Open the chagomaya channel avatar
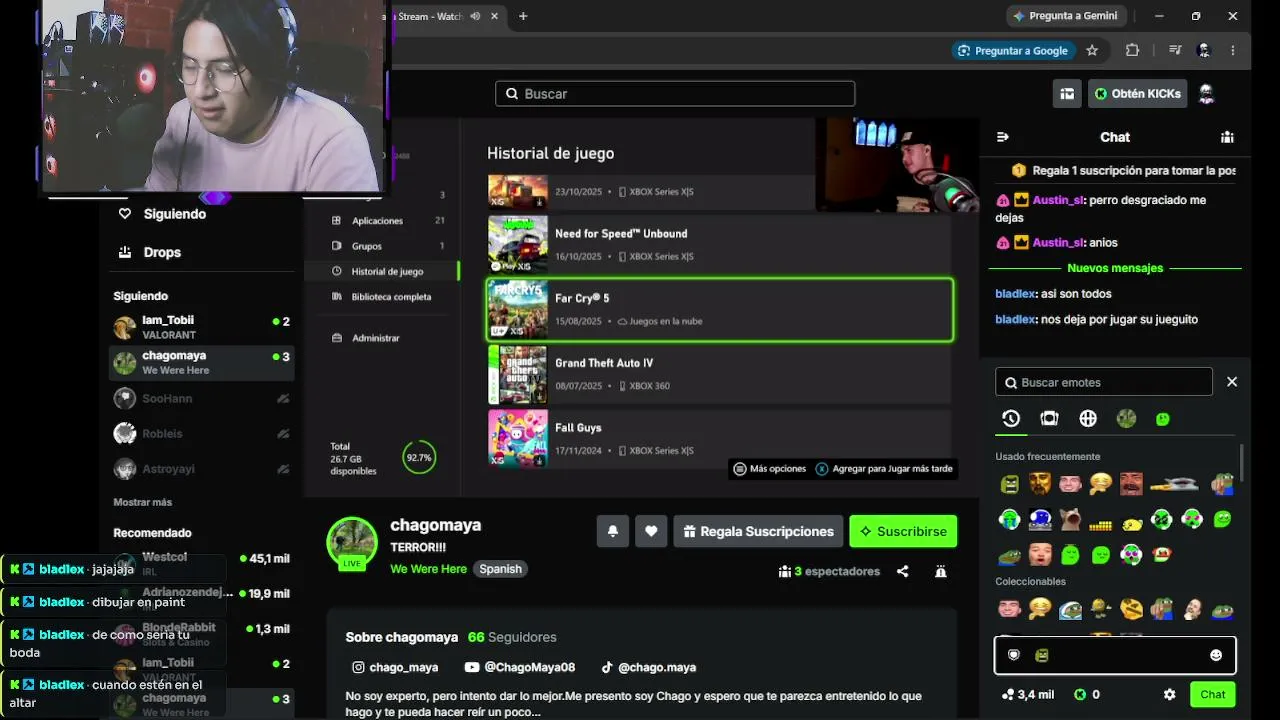 352,543
